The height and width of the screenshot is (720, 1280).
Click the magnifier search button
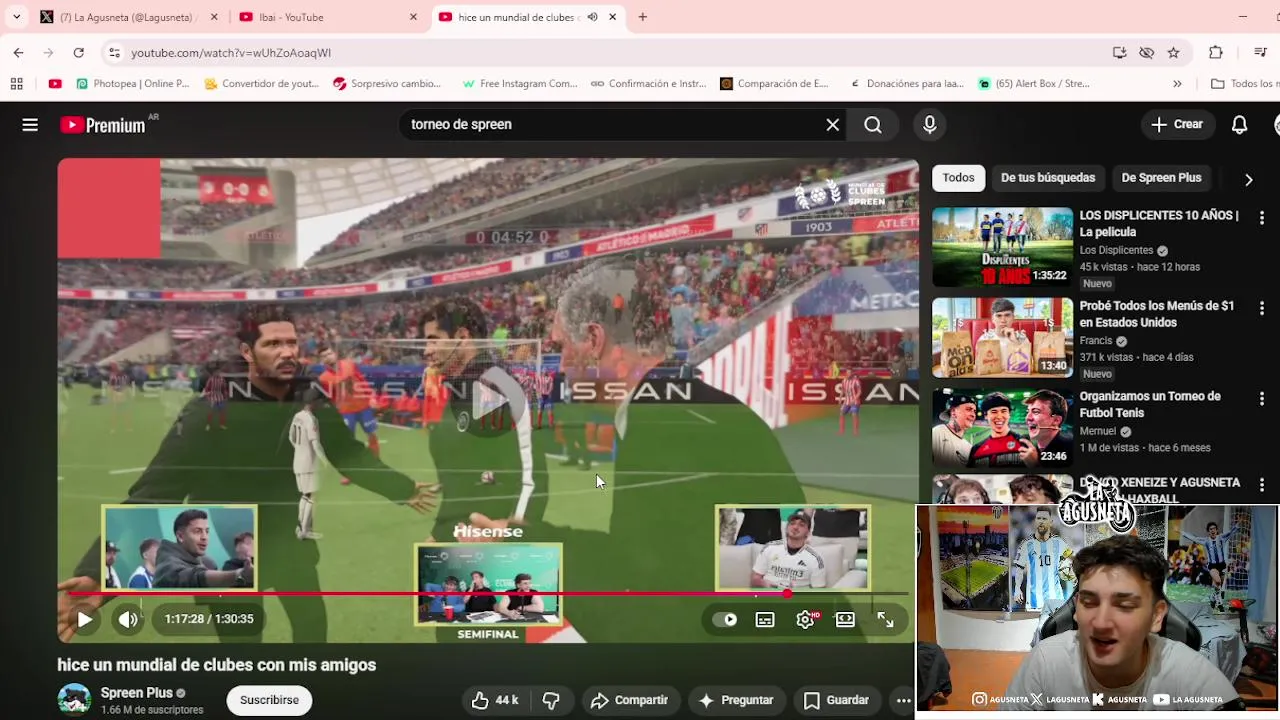click(873, 125)
